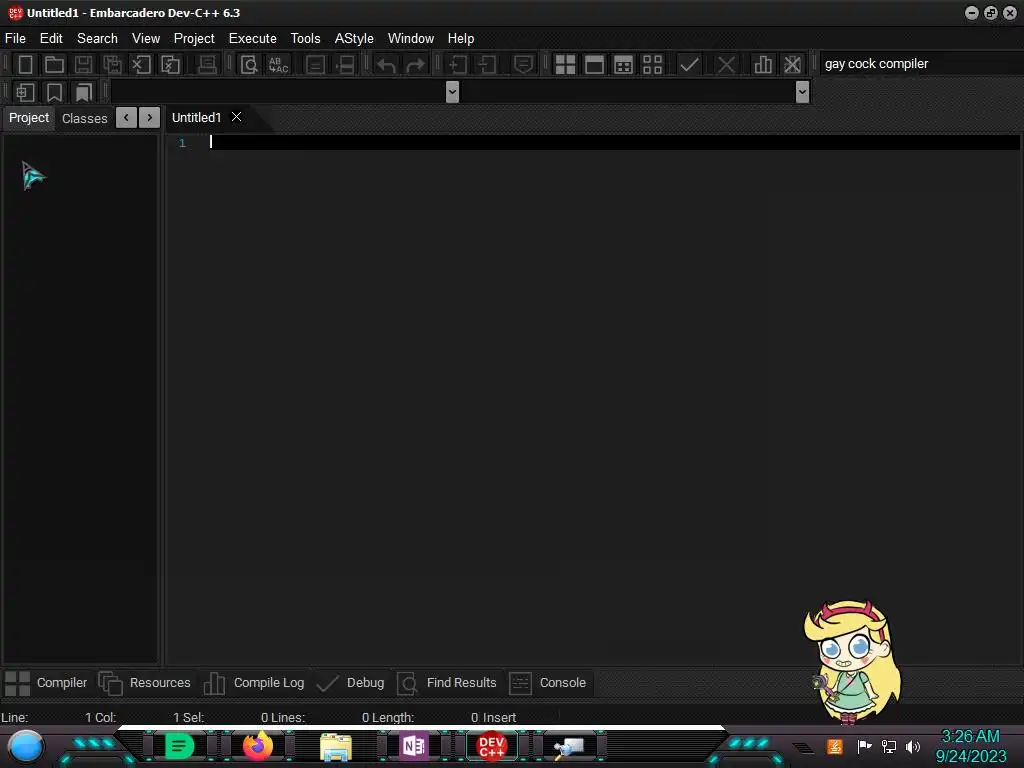This screenshot has height=768, width=1024.
Task: Click the Open folder toolbar icon
Action: tap(54, 65)
